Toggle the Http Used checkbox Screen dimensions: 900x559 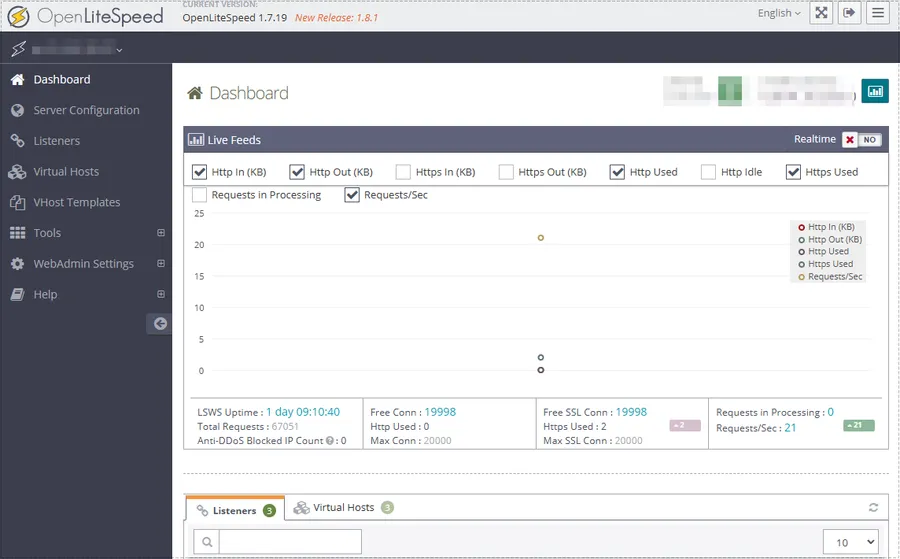coord(617,172)
